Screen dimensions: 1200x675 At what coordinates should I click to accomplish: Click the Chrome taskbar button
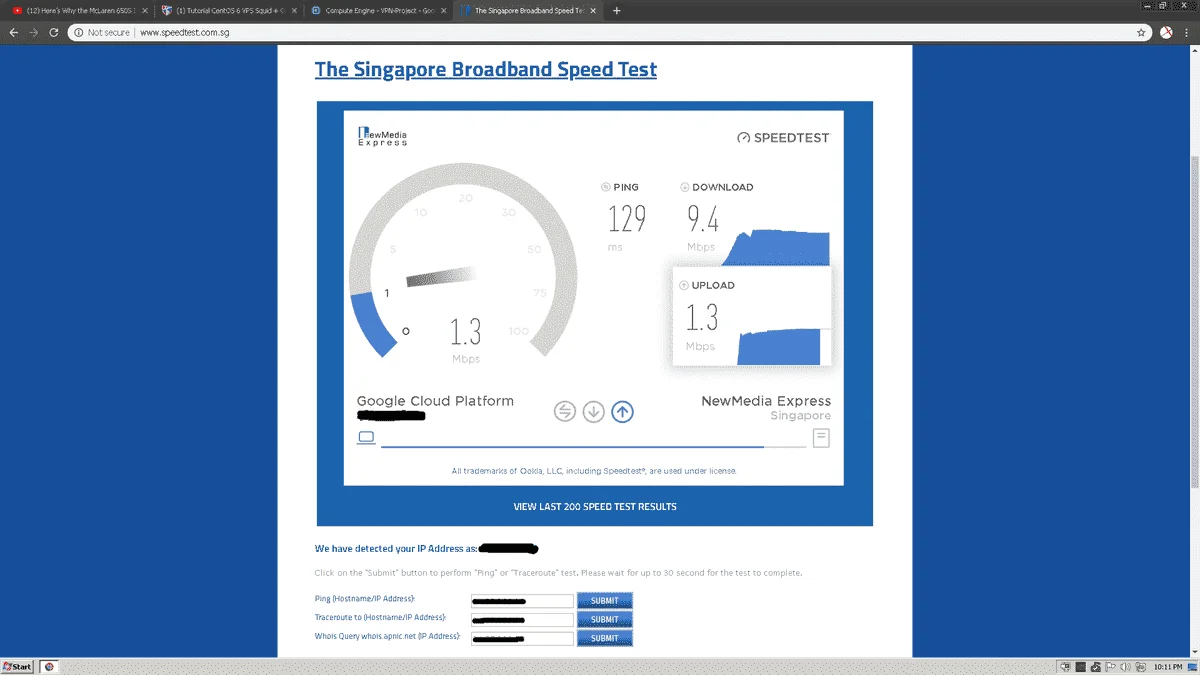(49, 666)
